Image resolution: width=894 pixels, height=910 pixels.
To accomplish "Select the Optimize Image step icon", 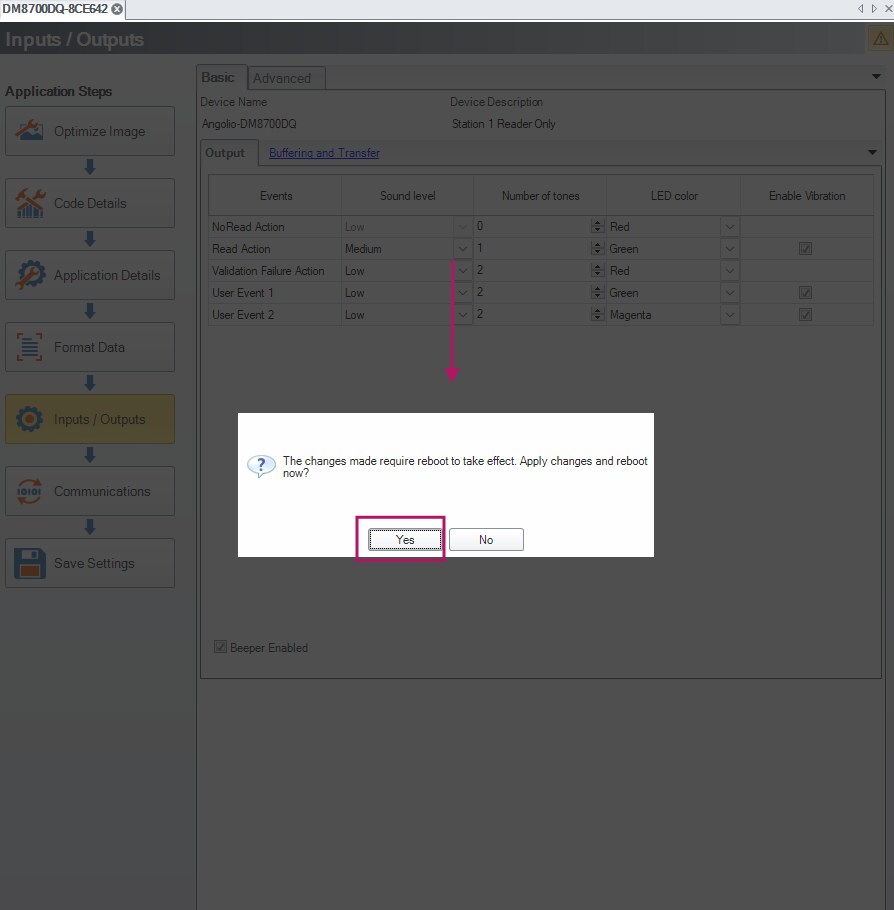I will [30, 130].
